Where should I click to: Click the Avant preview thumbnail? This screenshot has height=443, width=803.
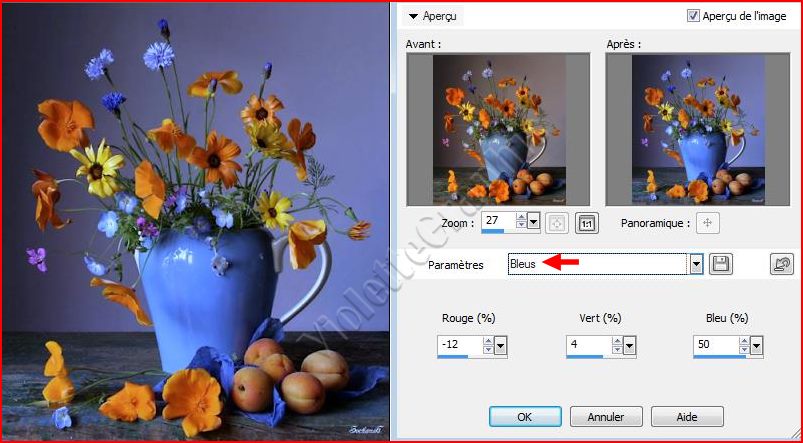[498, 129]
